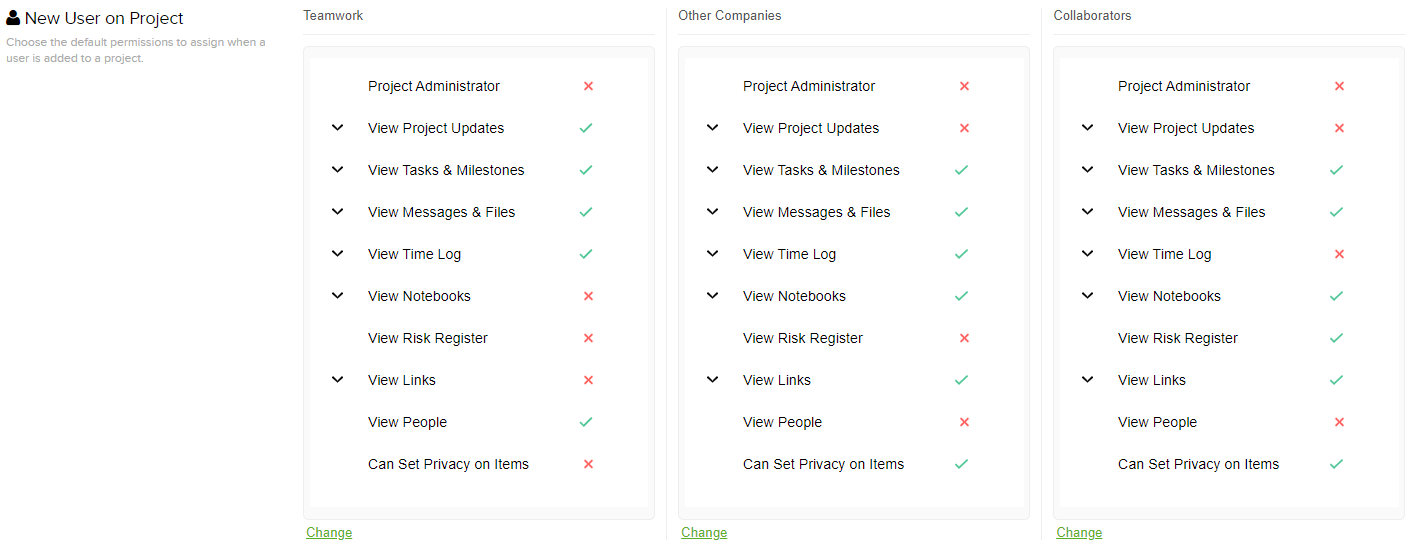This screenshot has height=553, width=1414.
Task: Click green check beside Teamwork View Messages & Files
Action: tap(586, 212)
